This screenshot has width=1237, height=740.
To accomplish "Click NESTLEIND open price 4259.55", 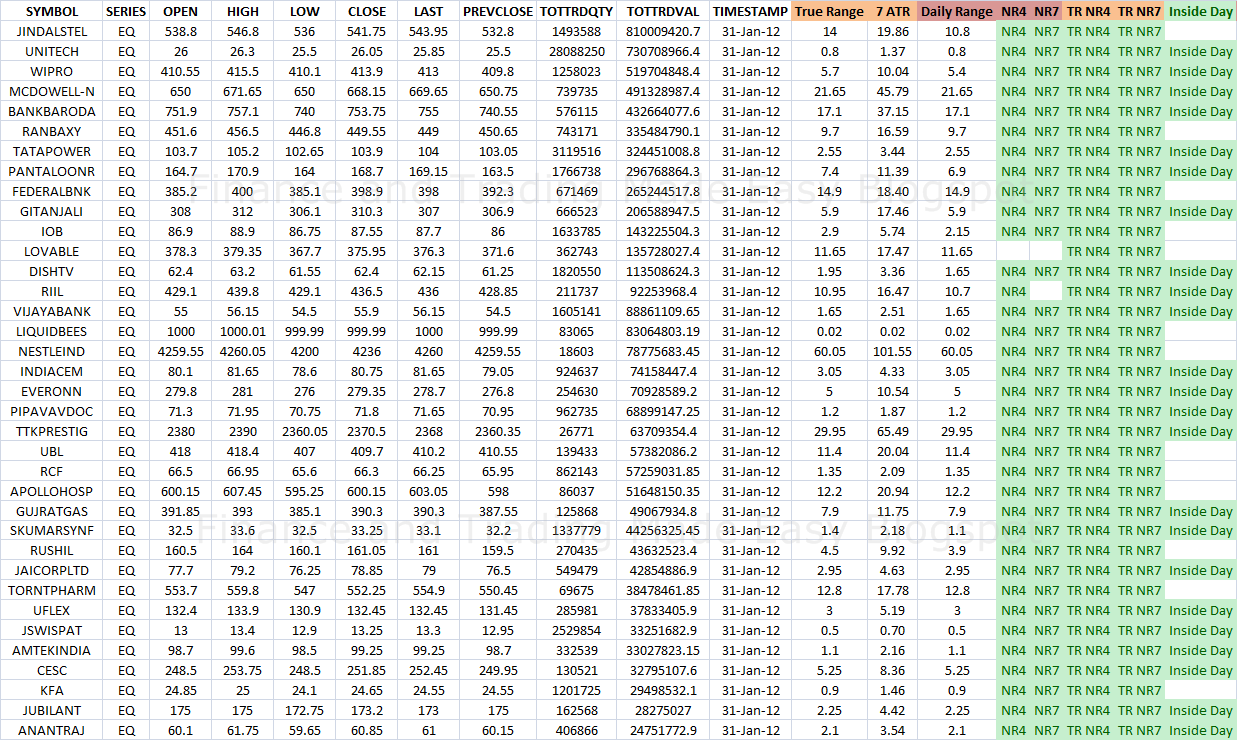I will pyautogui.click(x=180, y=352).
